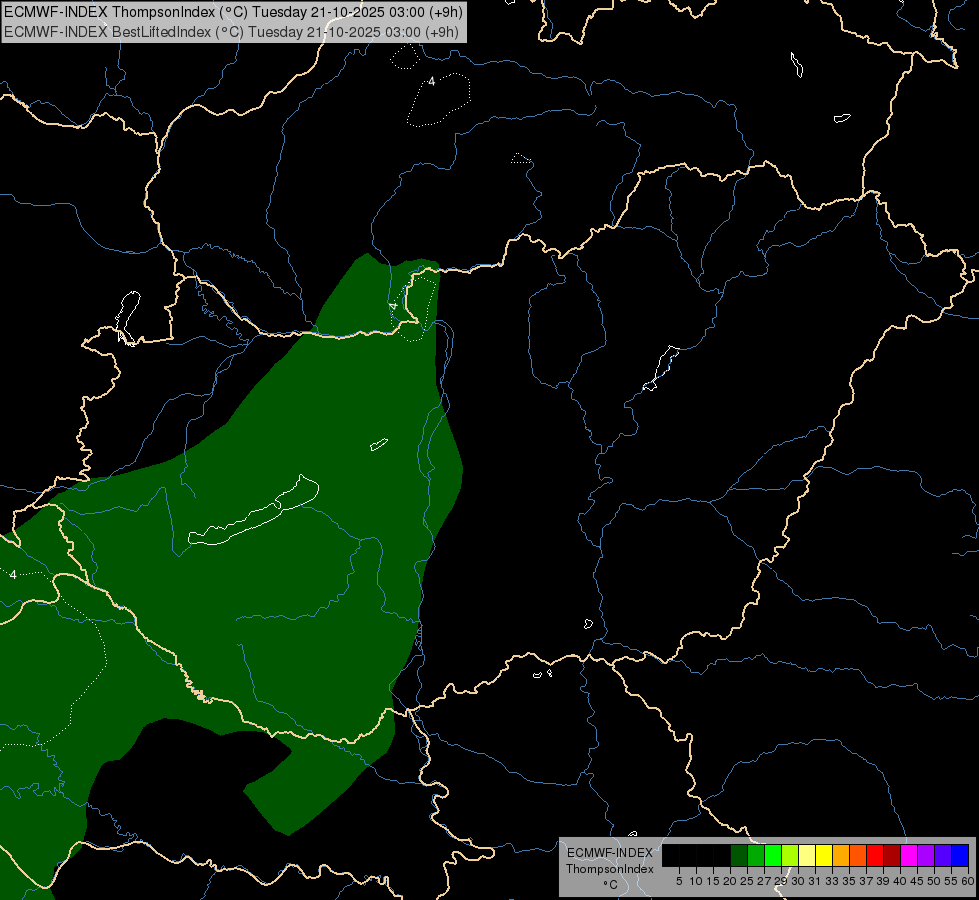
Task: Click the legend unit label '°C'
Action: tap(610, 885)
